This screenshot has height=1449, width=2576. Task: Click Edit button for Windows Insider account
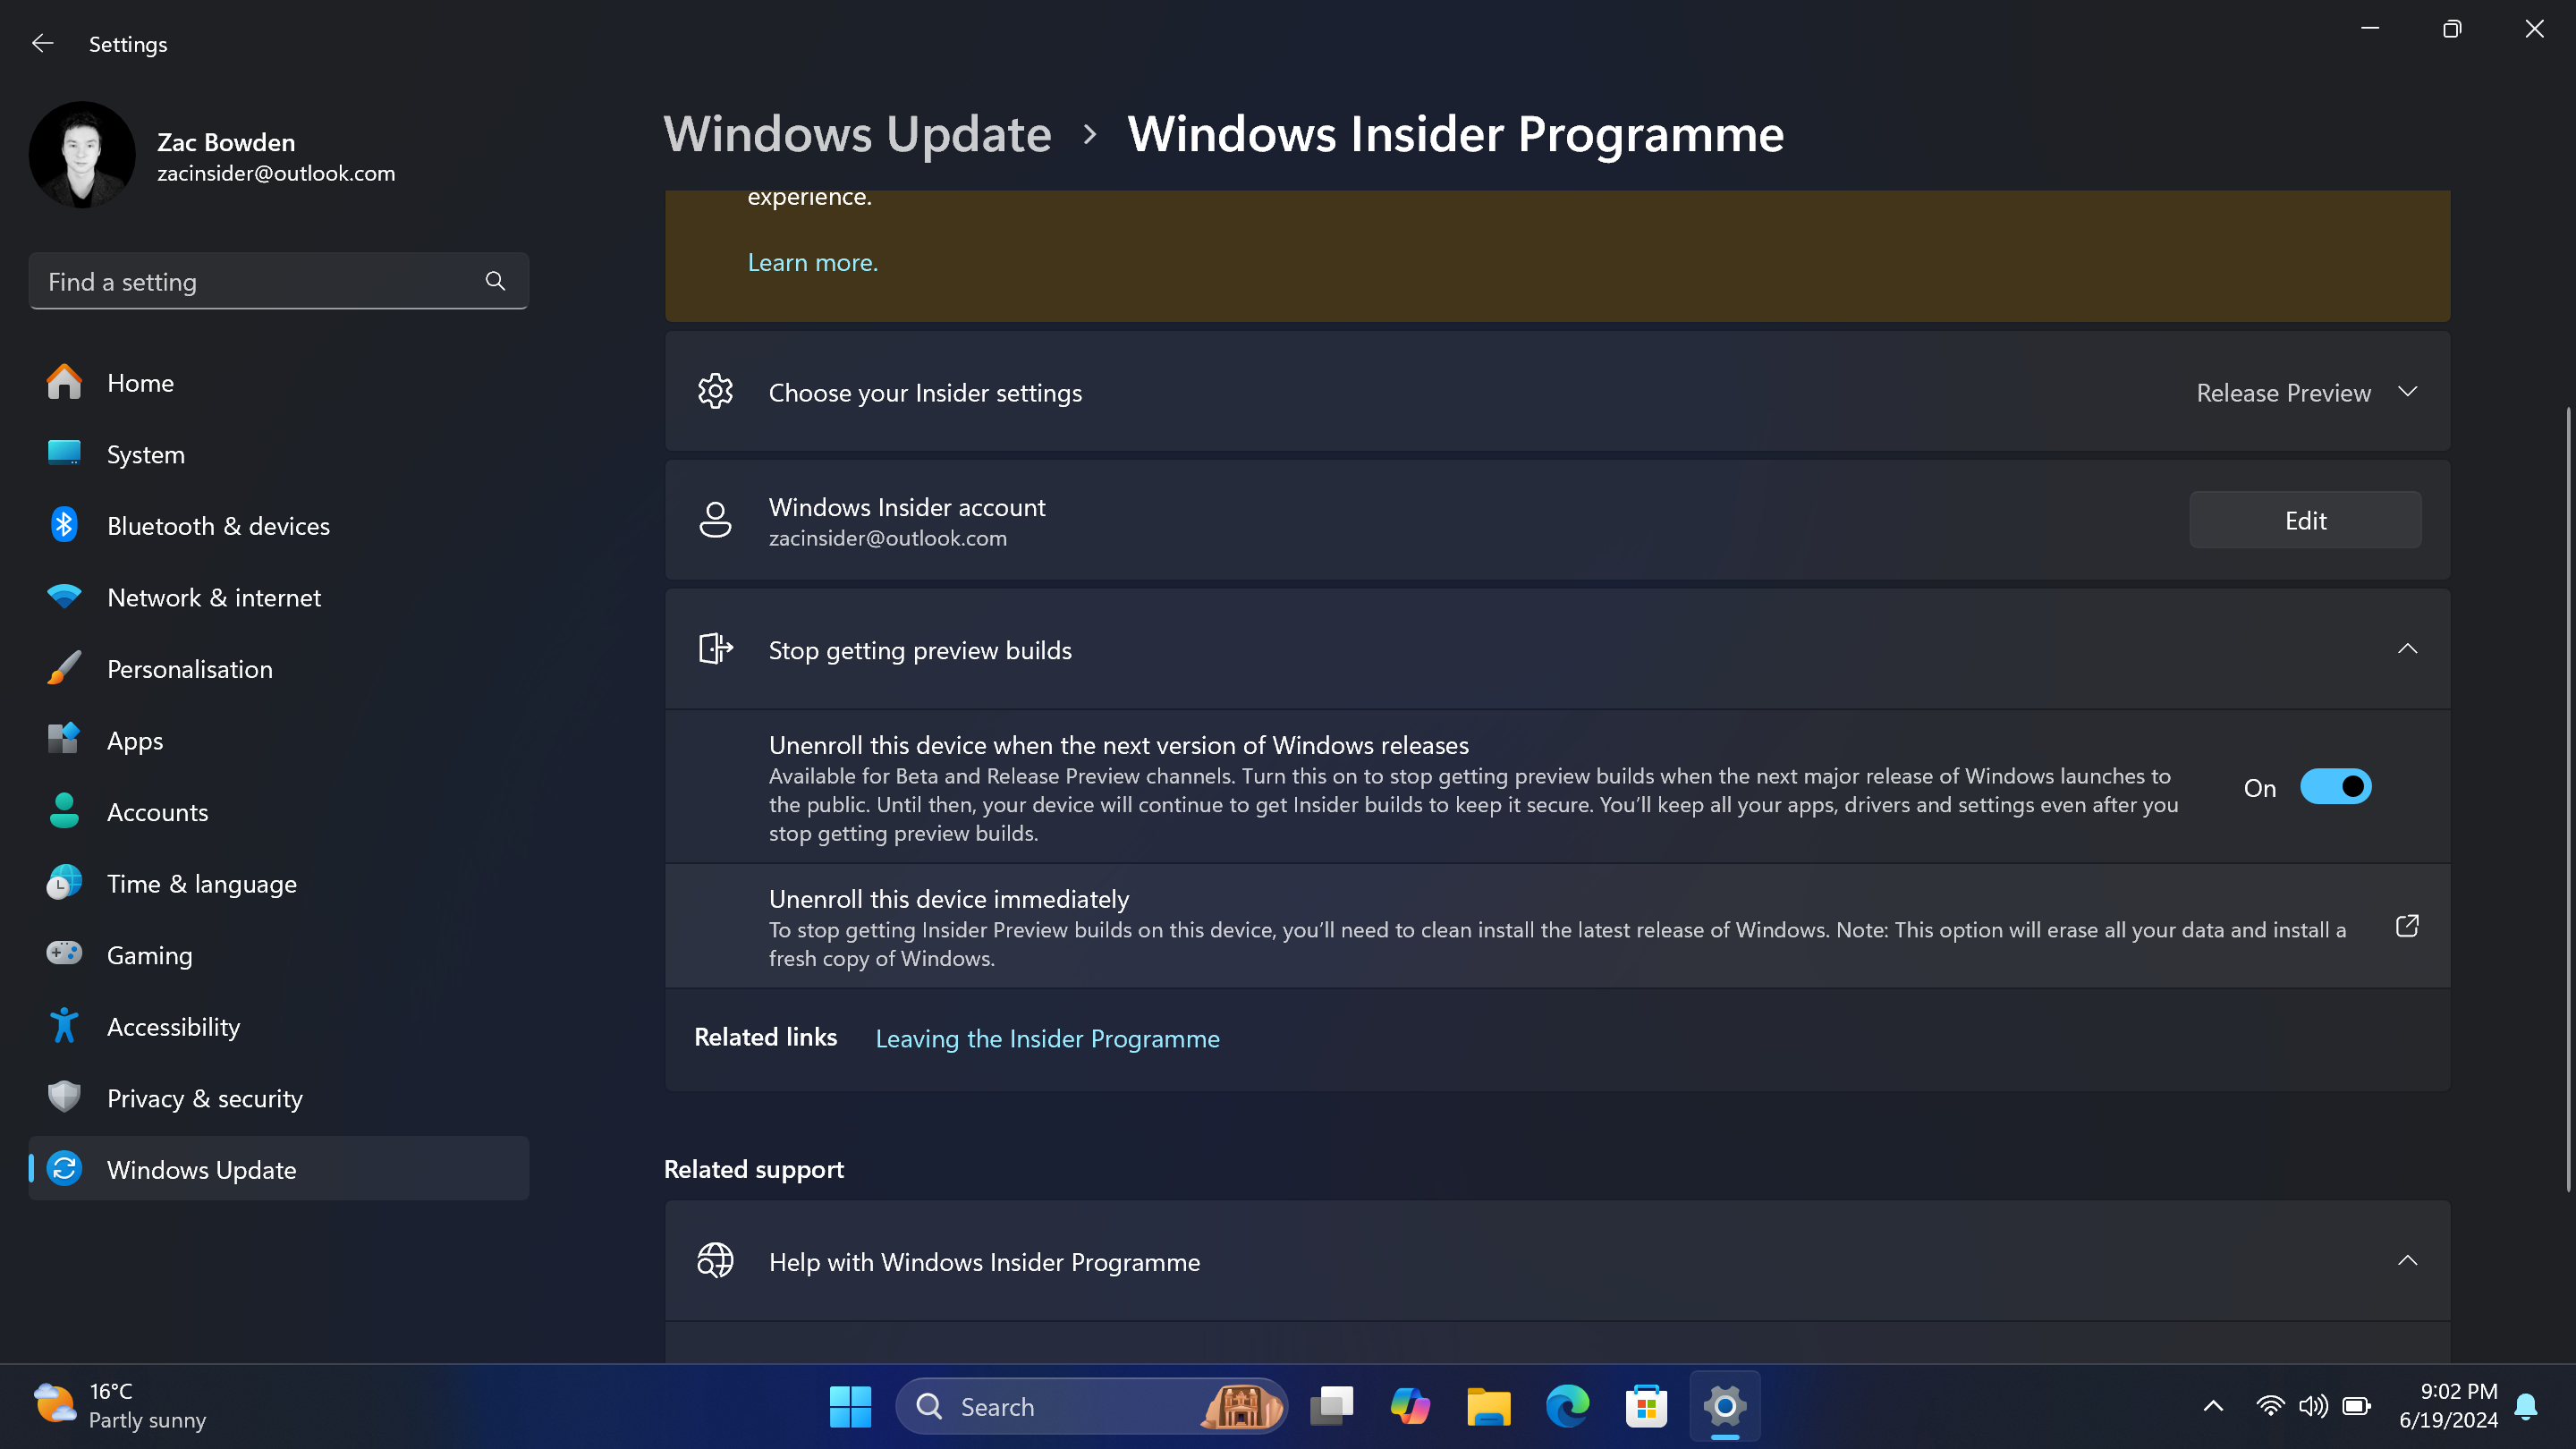[2305, 519]
